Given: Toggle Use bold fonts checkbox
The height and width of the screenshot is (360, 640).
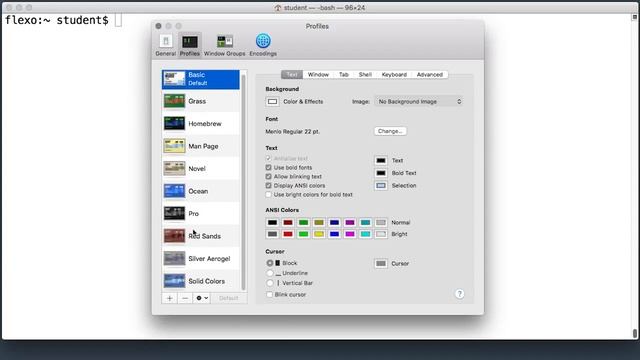Looking at the screenshot, I should 268,167.
